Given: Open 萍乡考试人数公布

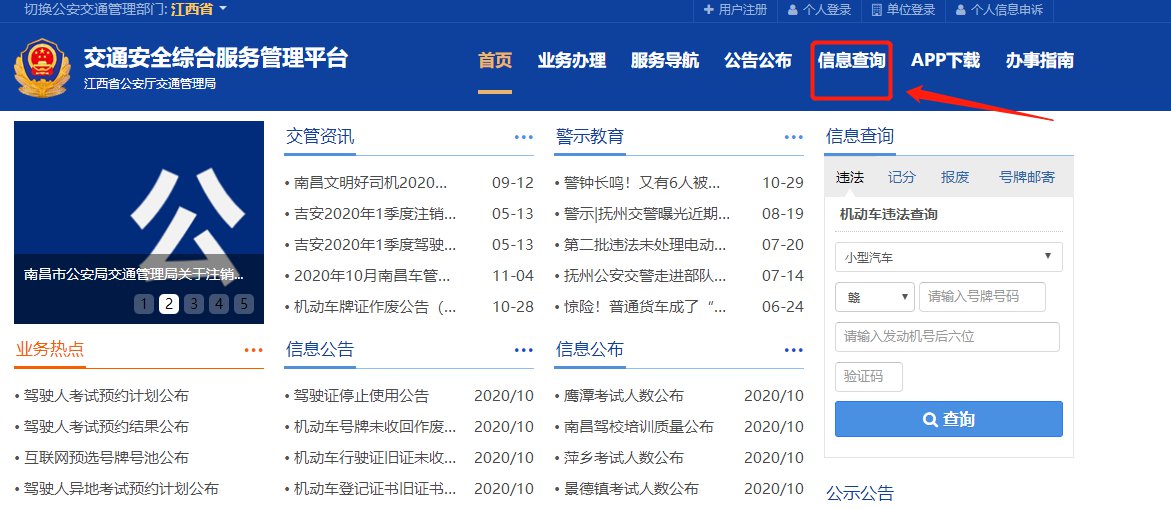Looking at the screenshot, I should 624,458.
